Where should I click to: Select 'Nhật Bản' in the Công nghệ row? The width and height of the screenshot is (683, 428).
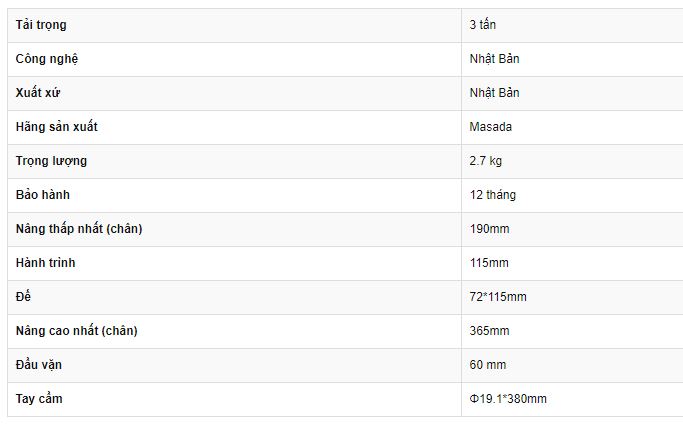tap(494, 59)
